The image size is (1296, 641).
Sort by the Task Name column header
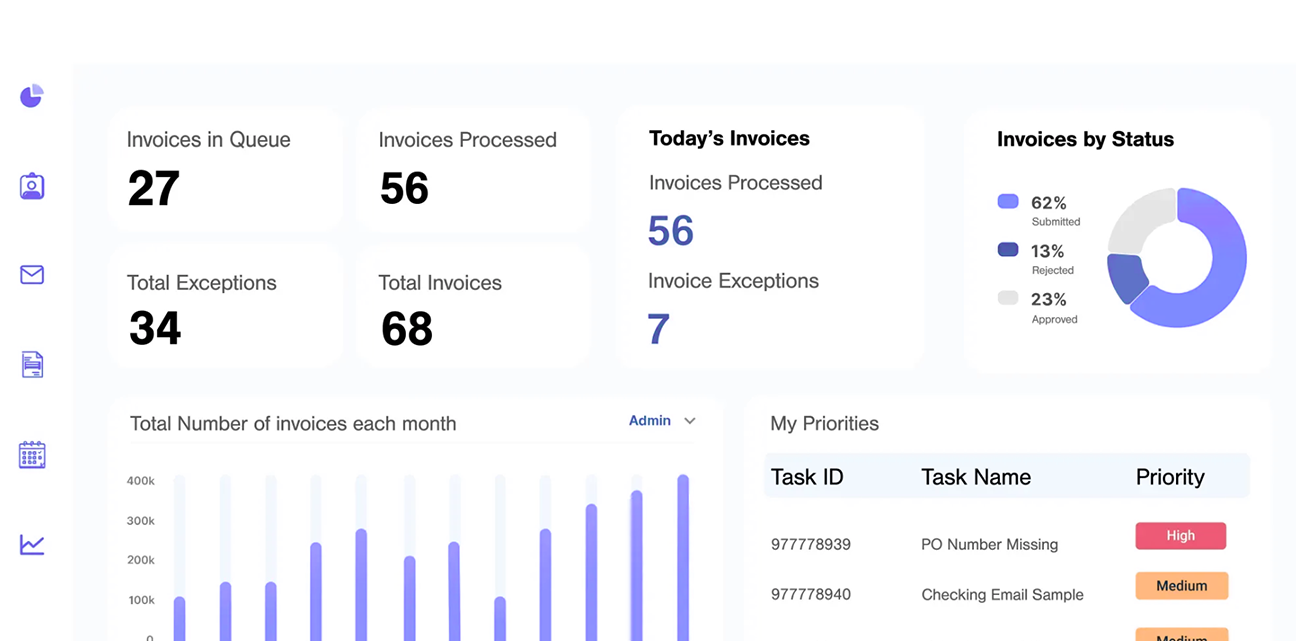coord(975,477)
